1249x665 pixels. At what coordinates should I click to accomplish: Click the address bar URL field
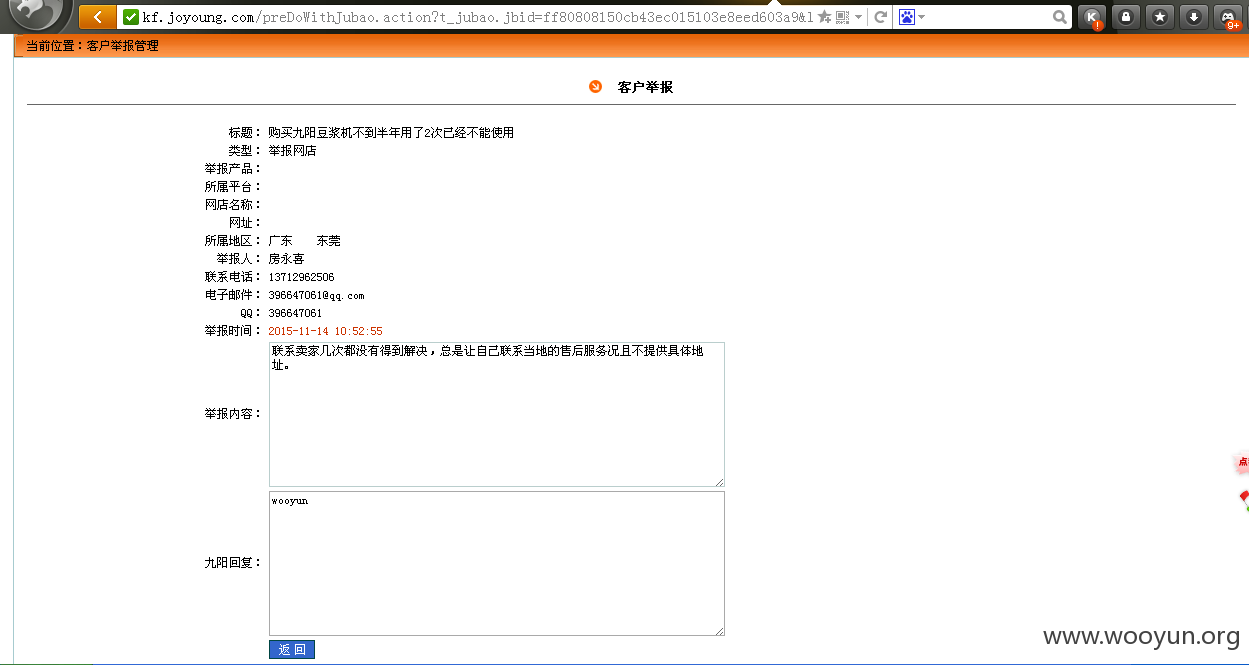click(x=477, y=17)
